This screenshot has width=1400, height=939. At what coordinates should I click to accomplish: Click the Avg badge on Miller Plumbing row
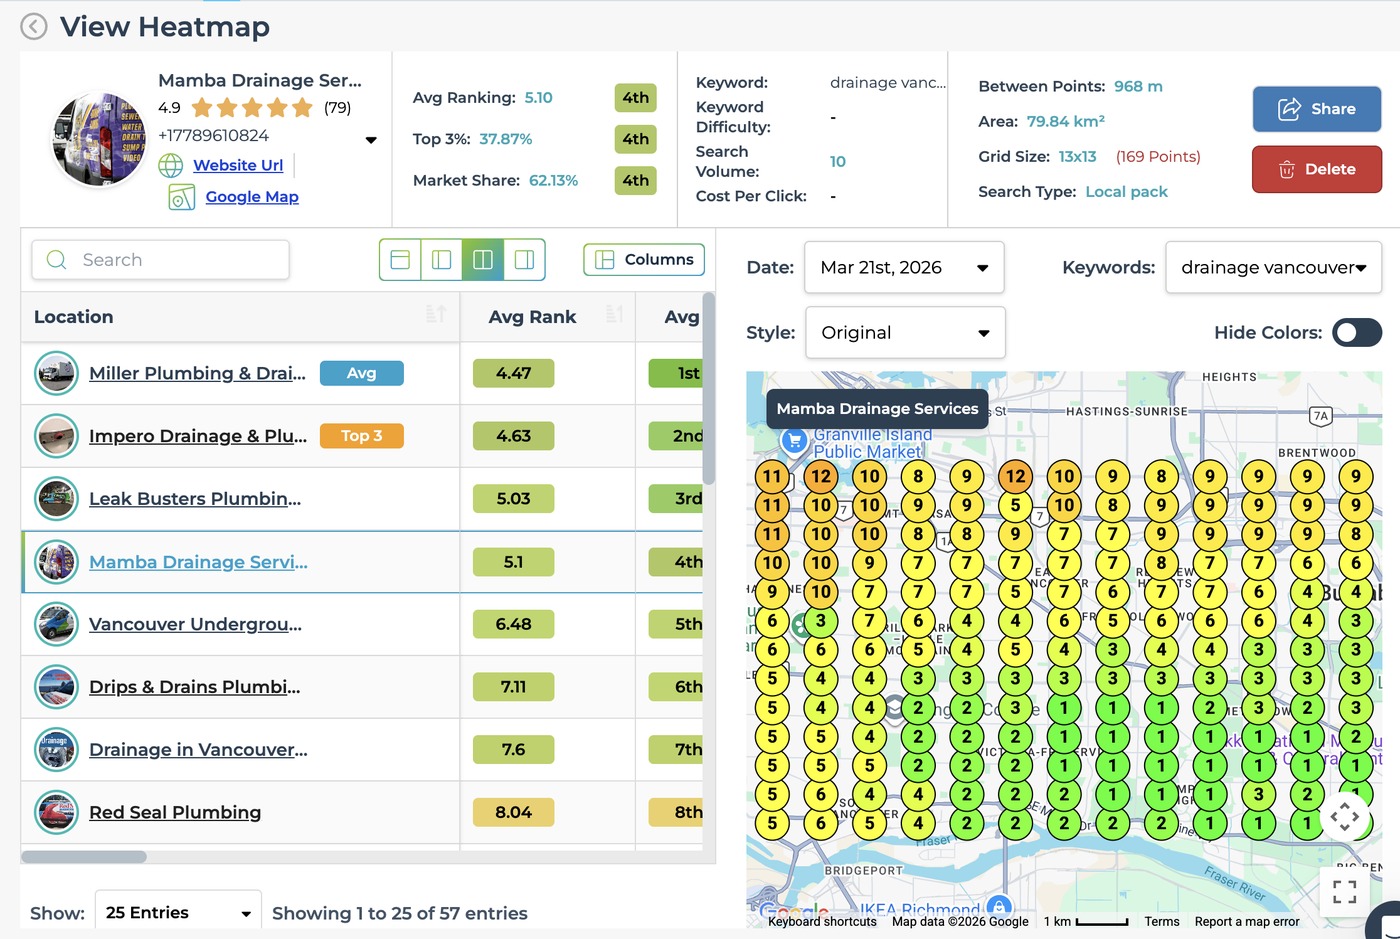[362, 373]
